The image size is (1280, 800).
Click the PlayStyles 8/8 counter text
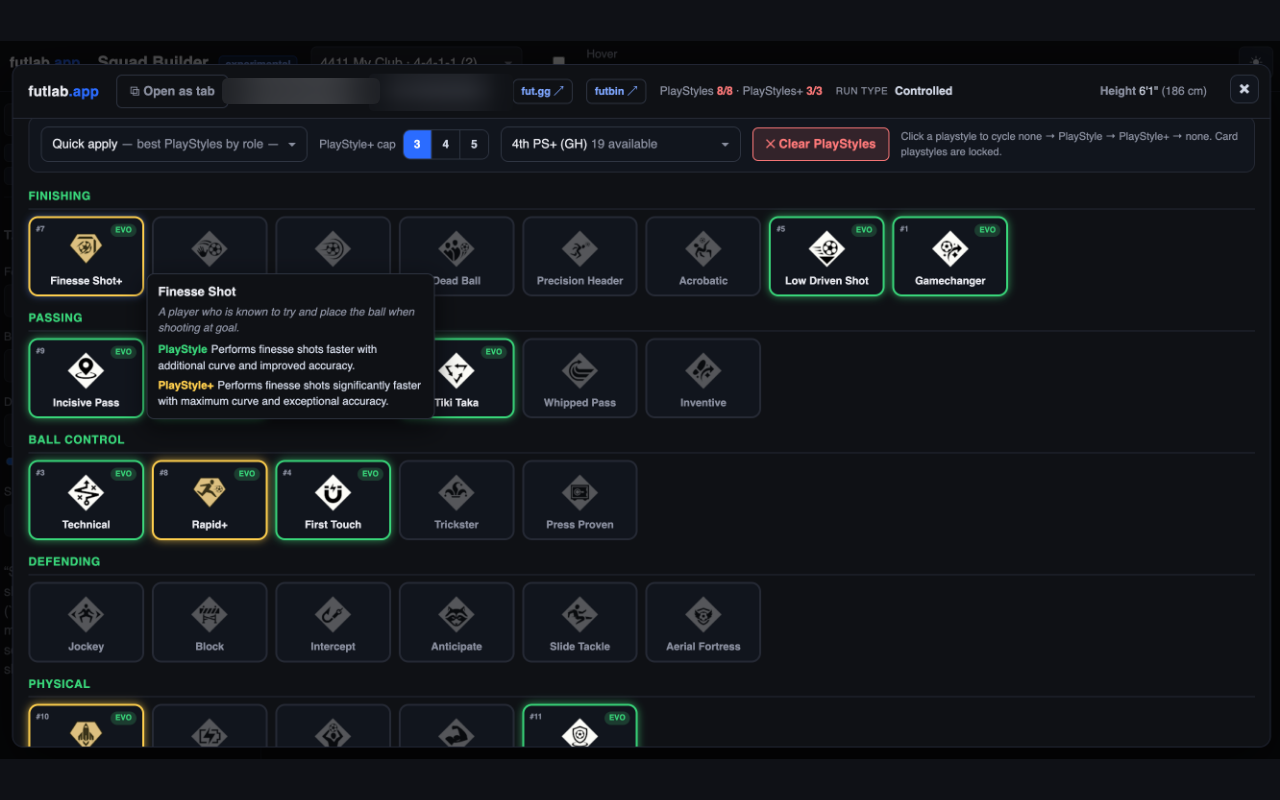point(696,91)
